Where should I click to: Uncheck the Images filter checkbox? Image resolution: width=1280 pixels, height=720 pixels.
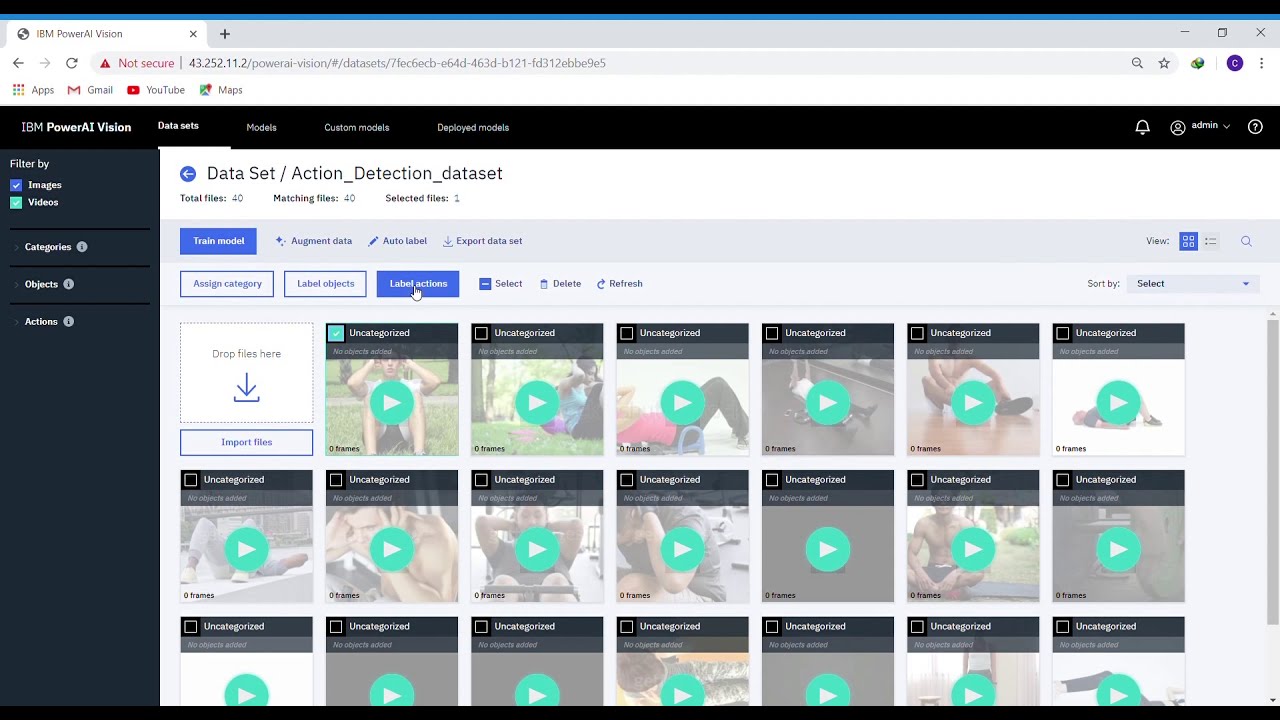(x=16, y=185)
